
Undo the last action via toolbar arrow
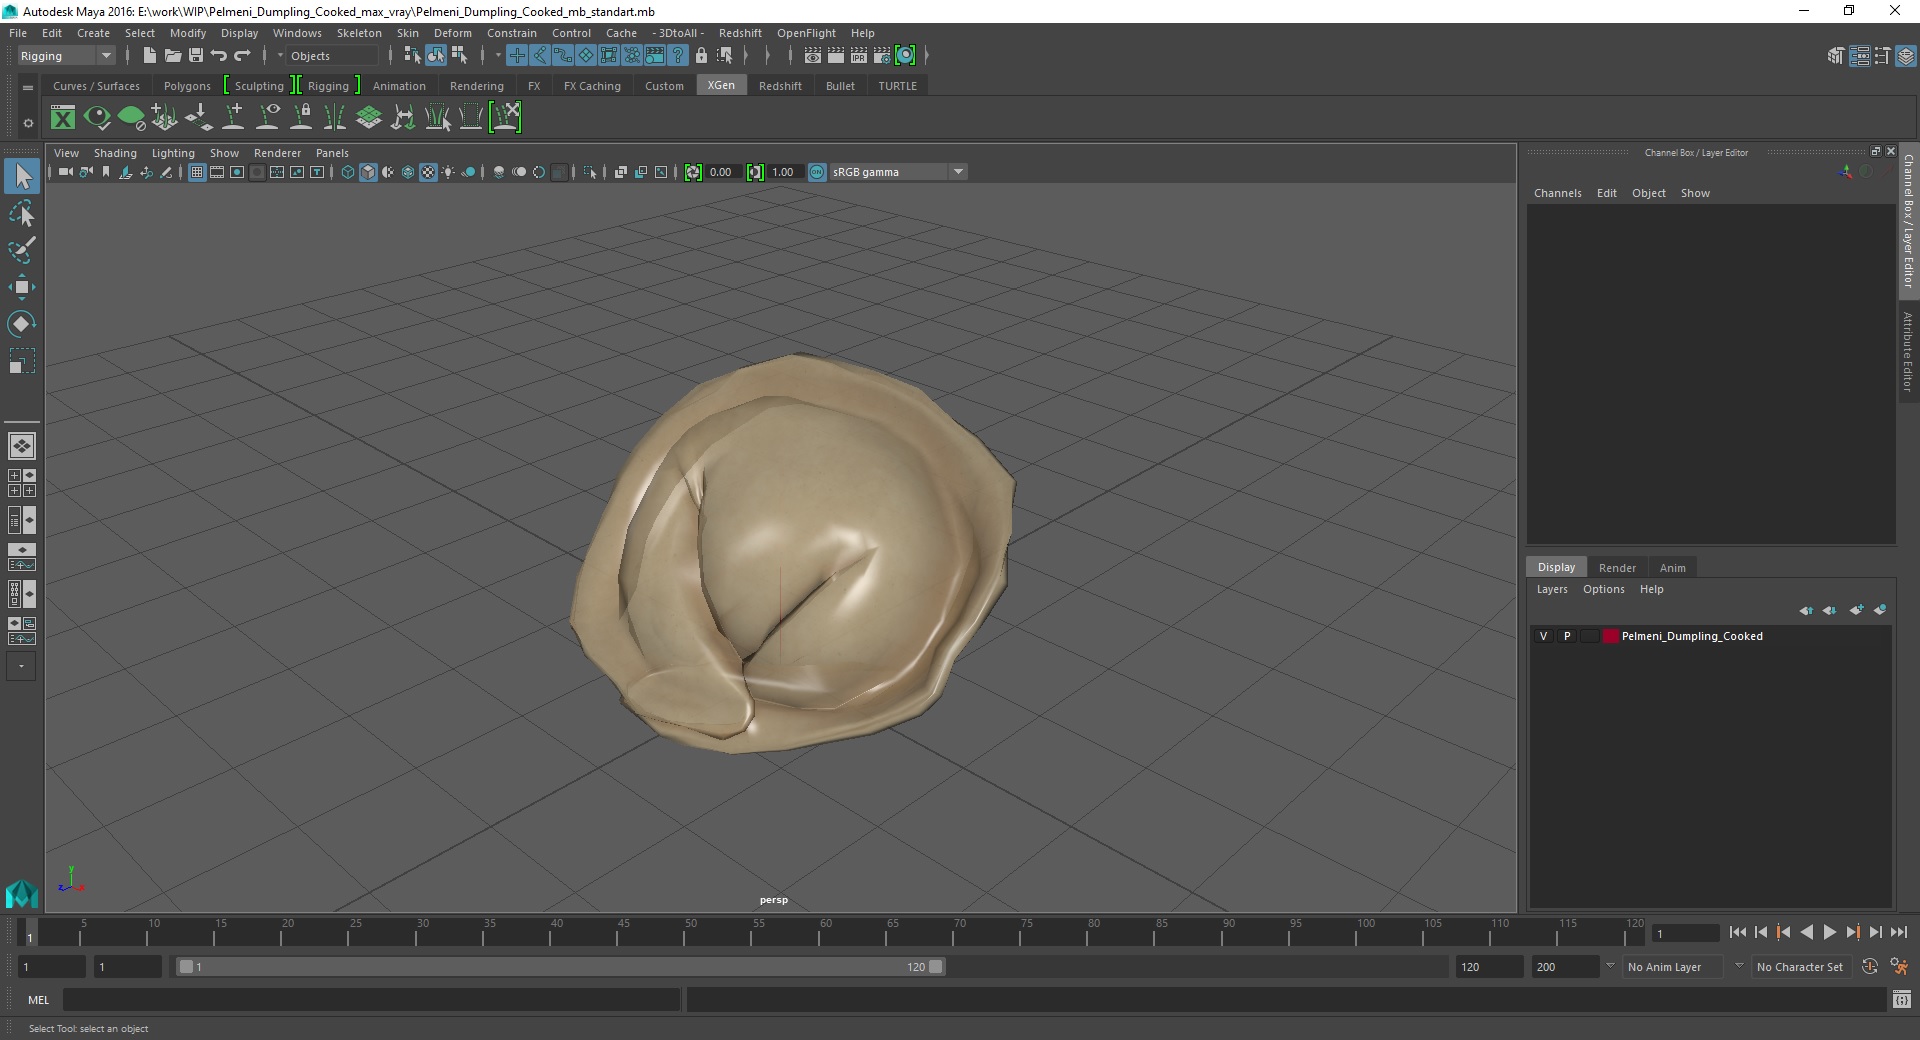218,56
